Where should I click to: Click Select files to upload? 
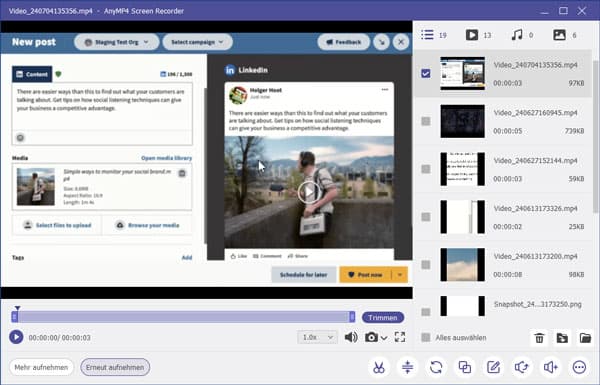click(x=57, y=225)
